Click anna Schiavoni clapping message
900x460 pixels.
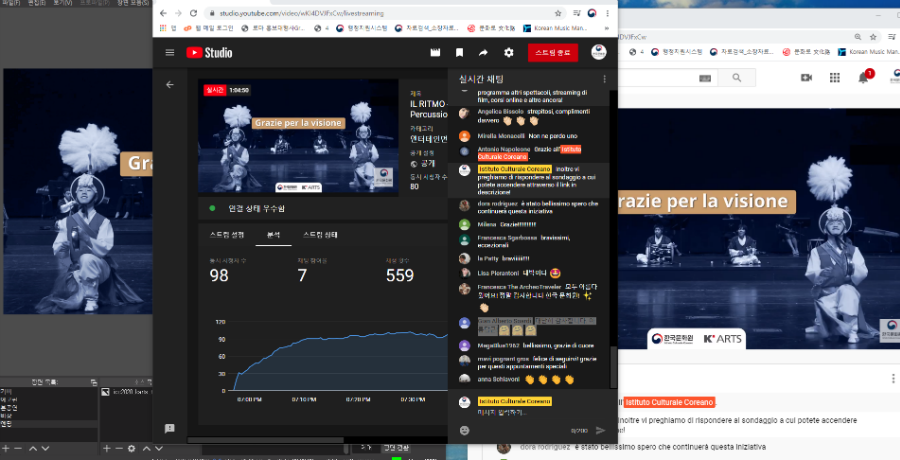coord(529,380)
